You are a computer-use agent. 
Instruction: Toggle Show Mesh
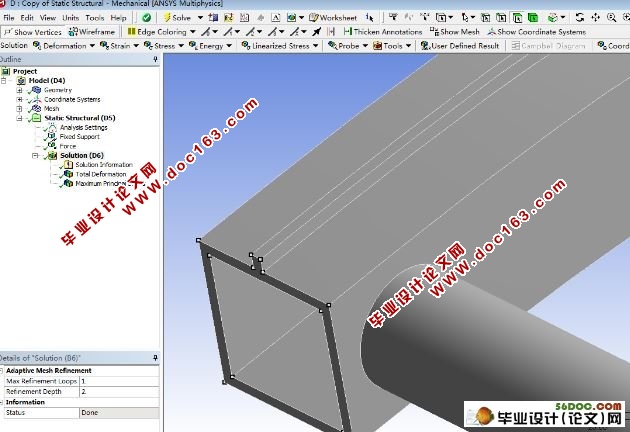pos(454,32)
